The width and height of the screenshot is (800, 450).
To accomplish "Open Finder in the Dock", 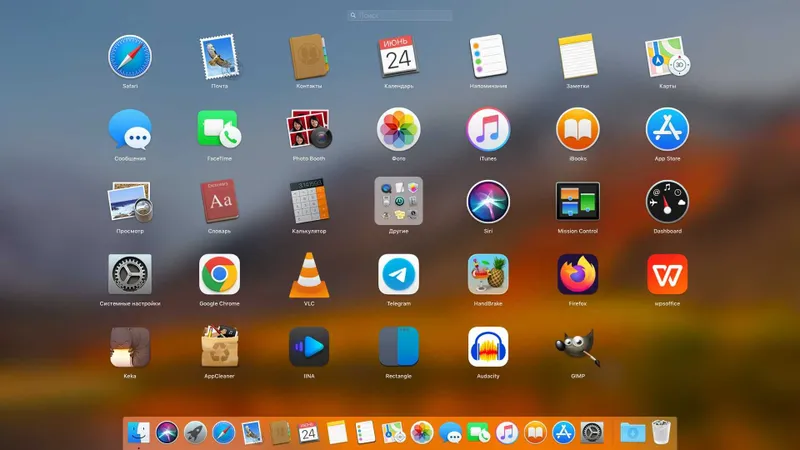I will (138, 433).
